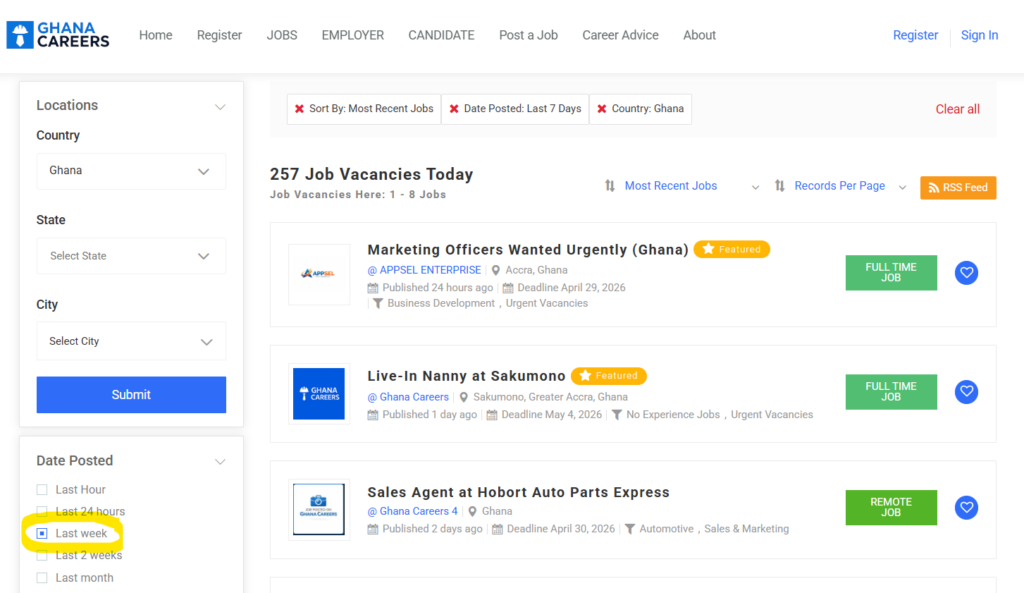Remove the Date Posted Last 7 Days filter

tap(454, 109)
